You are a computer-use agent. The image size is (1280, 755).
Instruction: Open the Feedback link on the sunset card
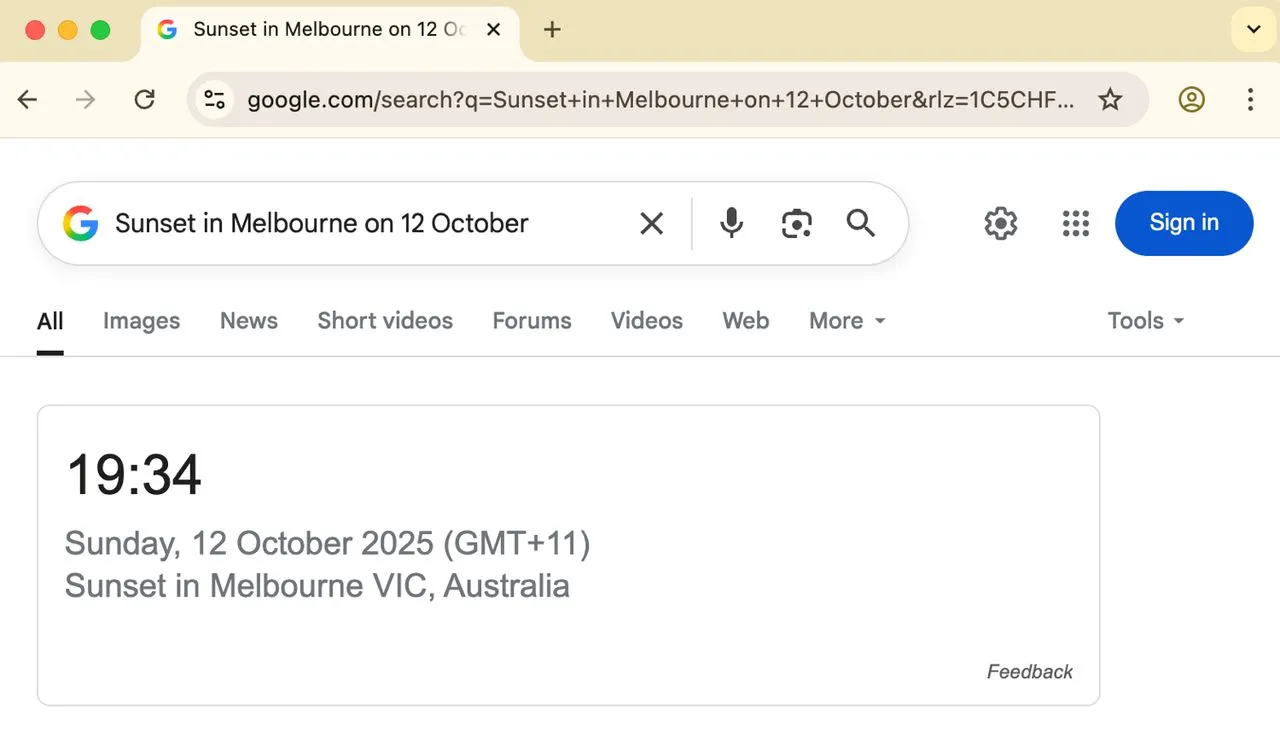[1029, 671]
